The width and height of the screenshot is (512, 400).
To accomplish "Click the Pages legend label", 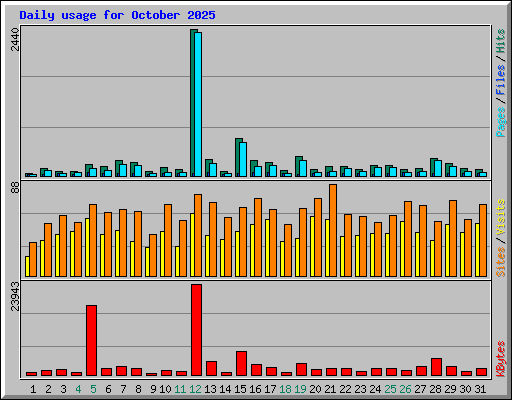I will (501, 122).
